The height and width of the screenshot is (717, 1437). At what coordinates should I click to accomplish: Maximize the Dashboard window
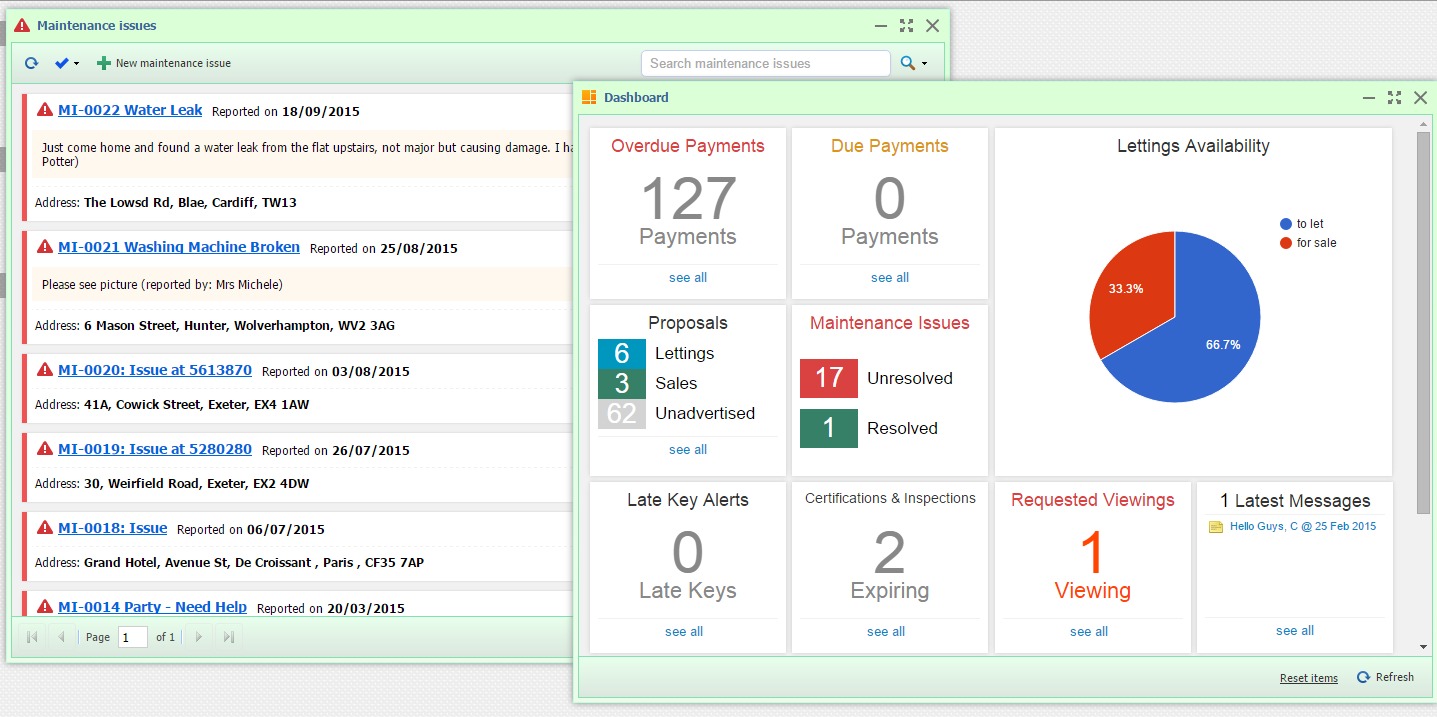[1394, 97]
